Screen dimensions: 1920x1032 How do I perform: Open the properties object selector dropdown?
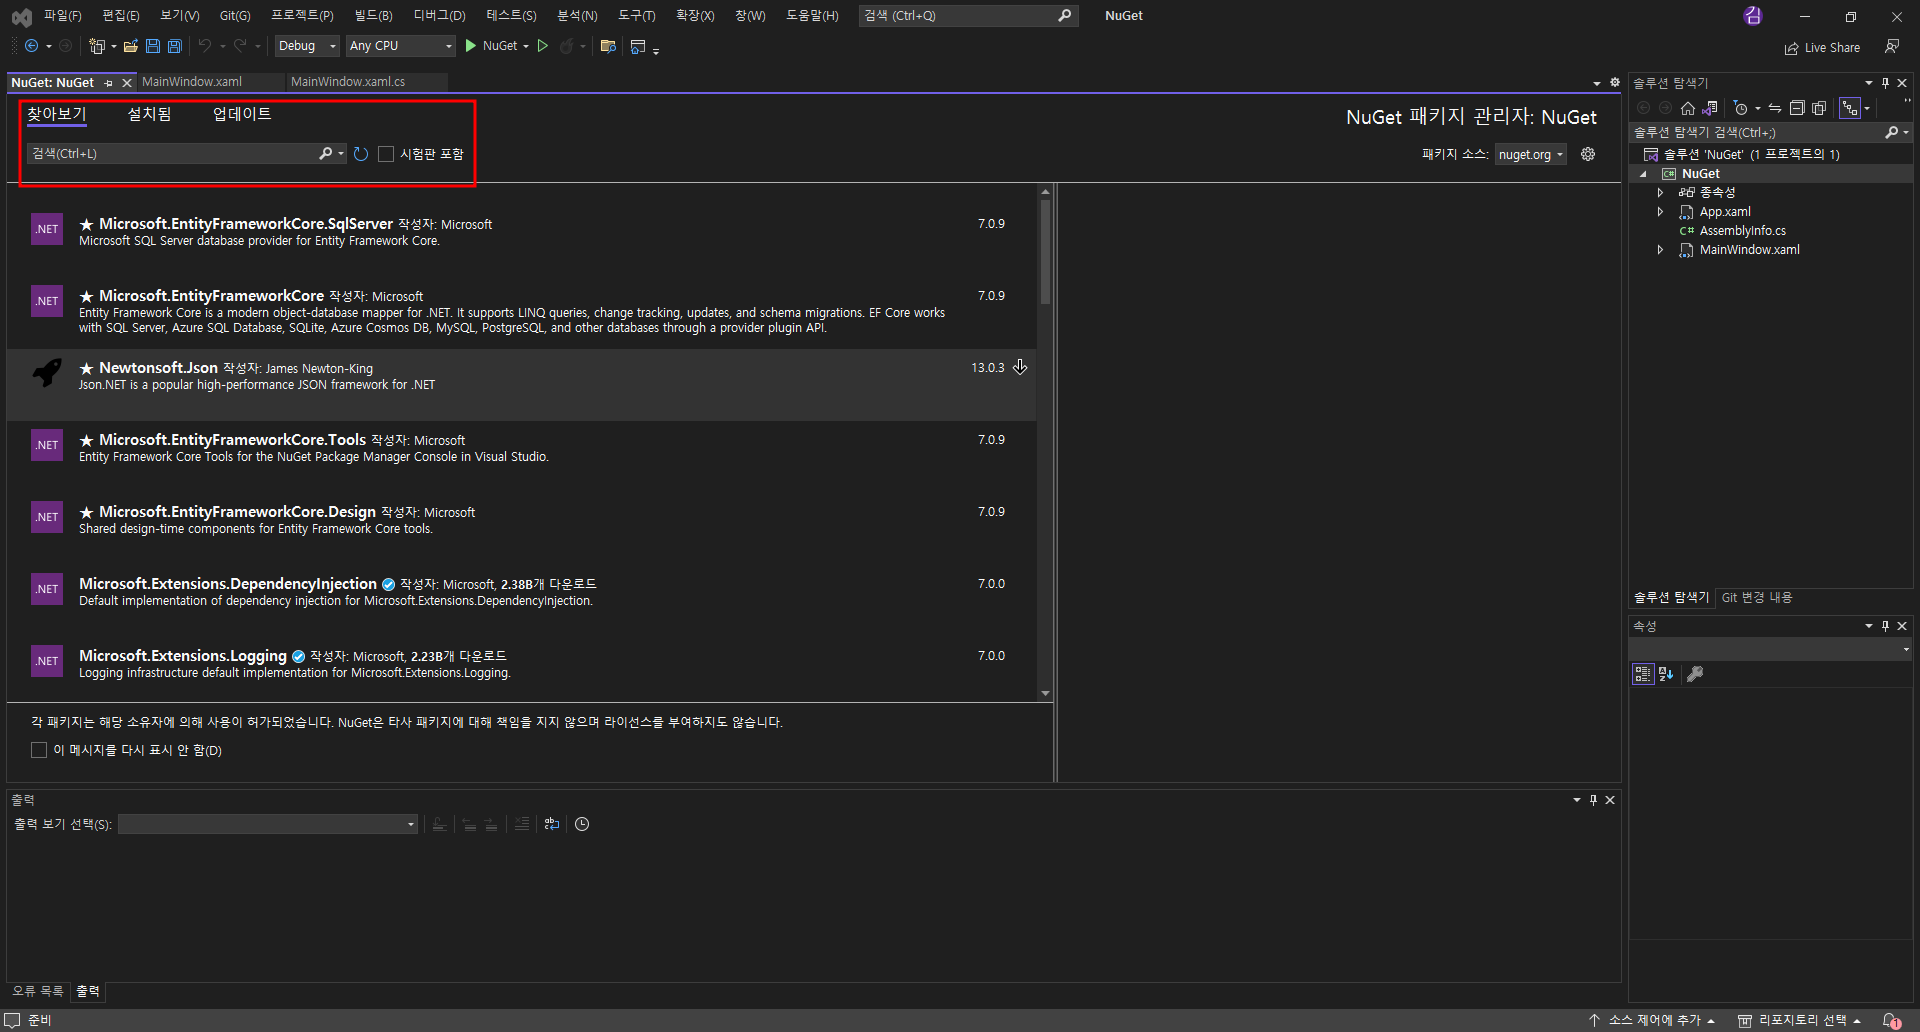click(x=1771, y=649)
